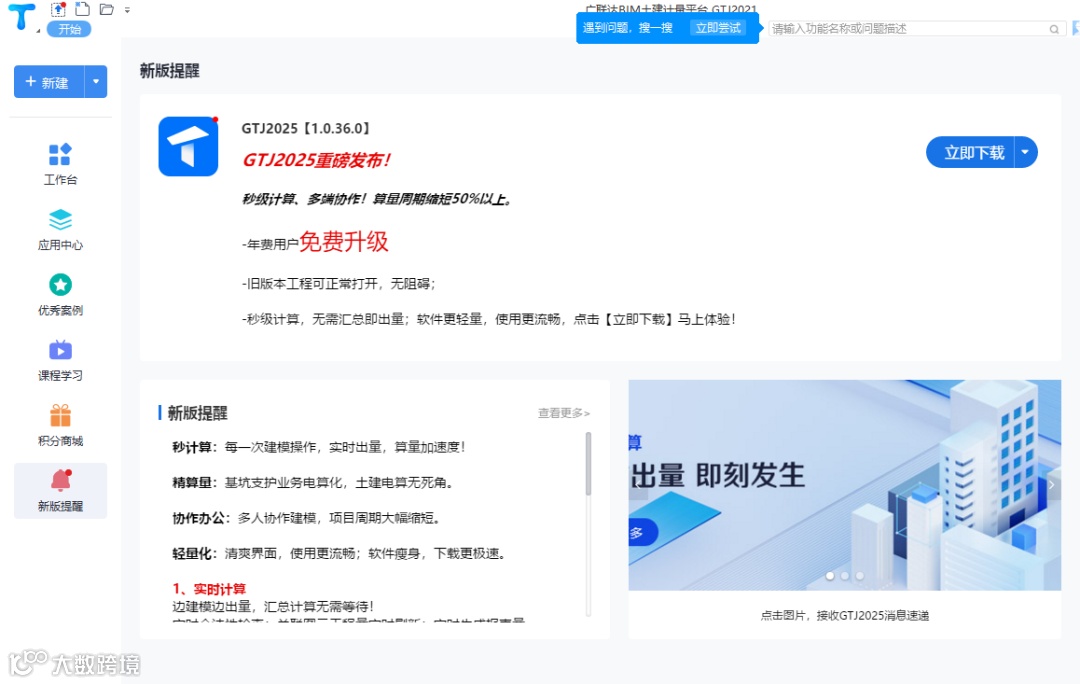Expand the quick access toolbar customize arrow

tap(127, 10)
